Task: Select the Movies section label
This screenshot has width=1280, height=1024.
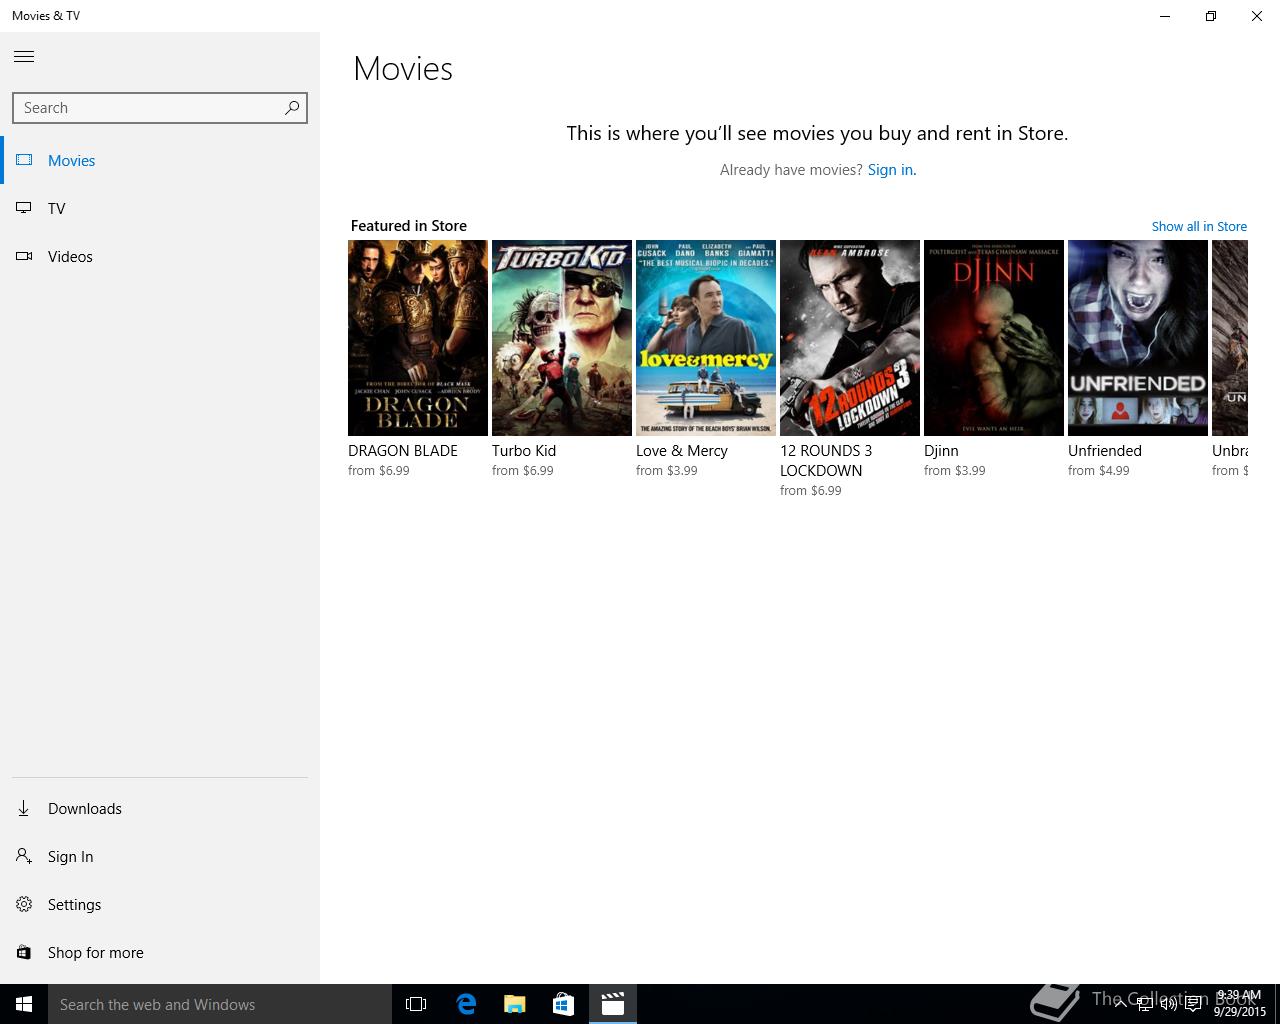Action: [x=72, y=160]
